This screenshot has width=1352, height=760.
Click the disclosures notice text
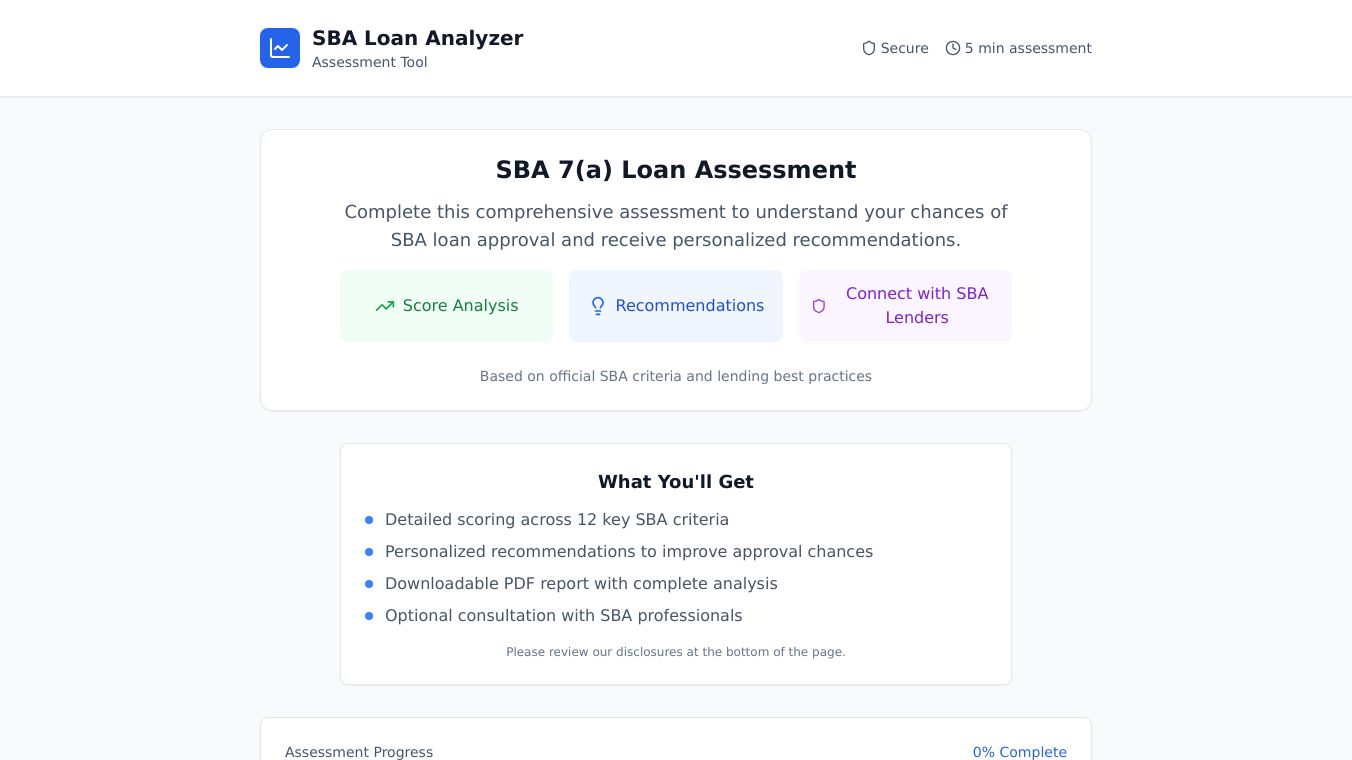click(676, 652)
